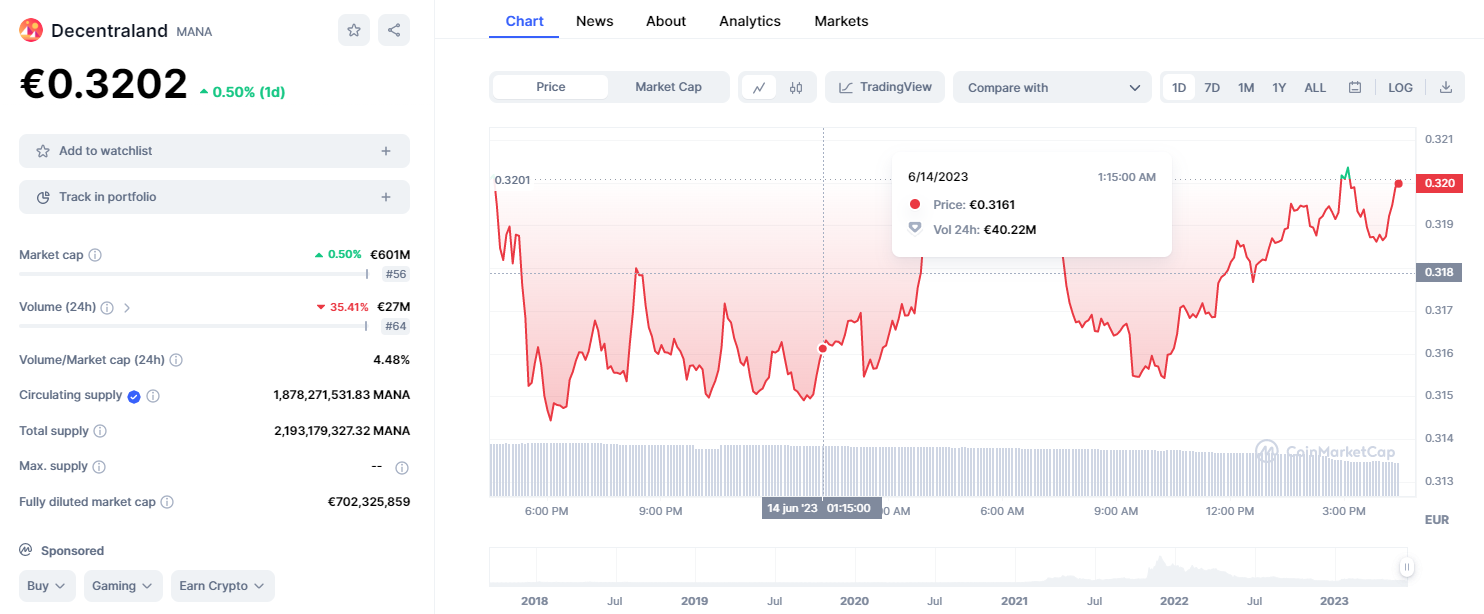The height and width of the screenshot is (614, 1484).
Task: Switch chart to Market Cap
Action: point(668,87)
